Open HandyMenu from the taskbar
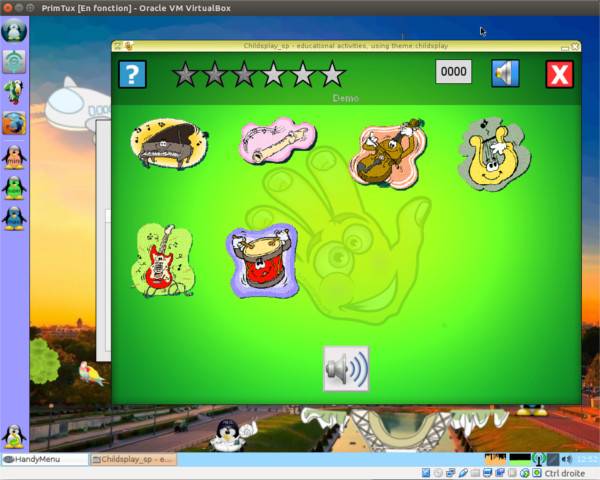This screenshot has width=600, height=480. tap(45, 459)
